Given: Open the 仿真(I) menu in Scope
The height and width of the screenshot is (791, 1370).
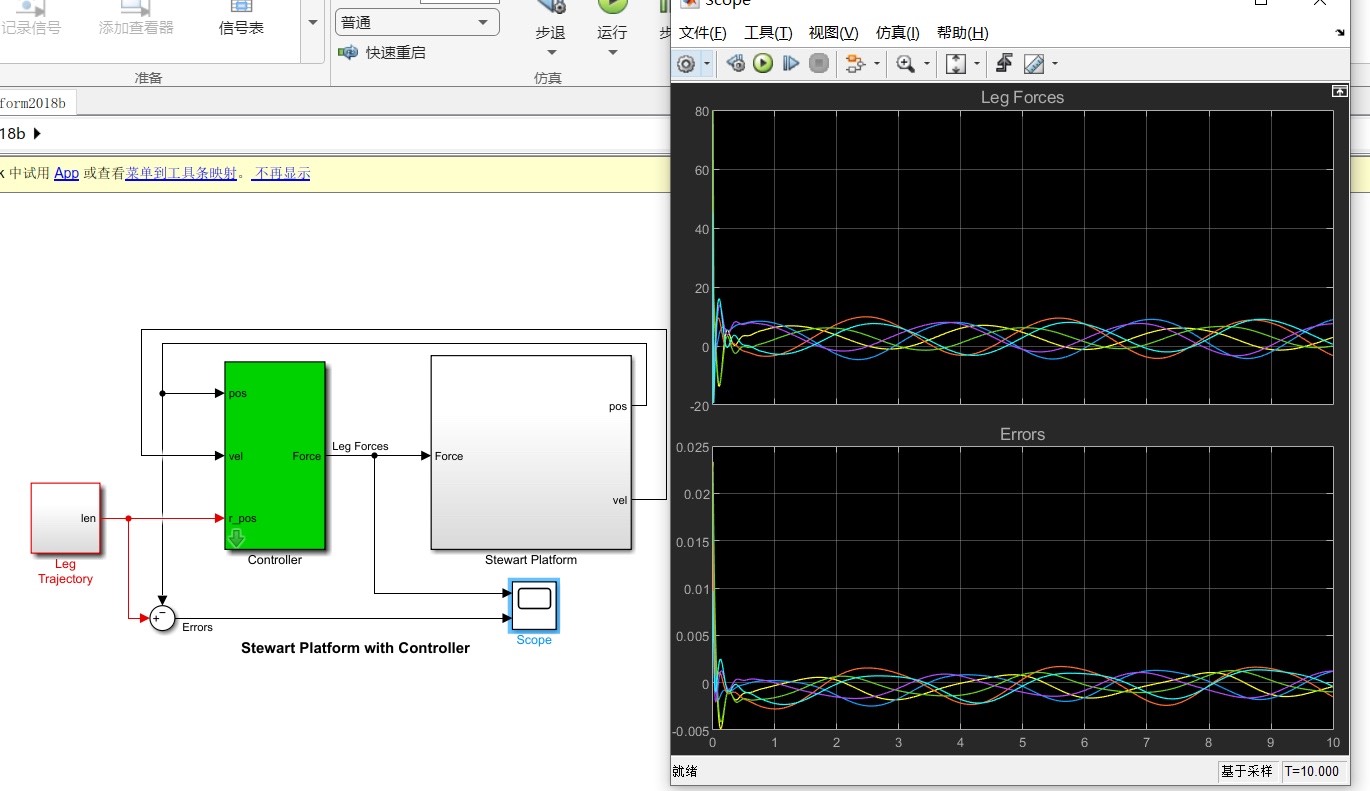Looking at the screenshot, I should pyautogui.click(x=898, y=33).
